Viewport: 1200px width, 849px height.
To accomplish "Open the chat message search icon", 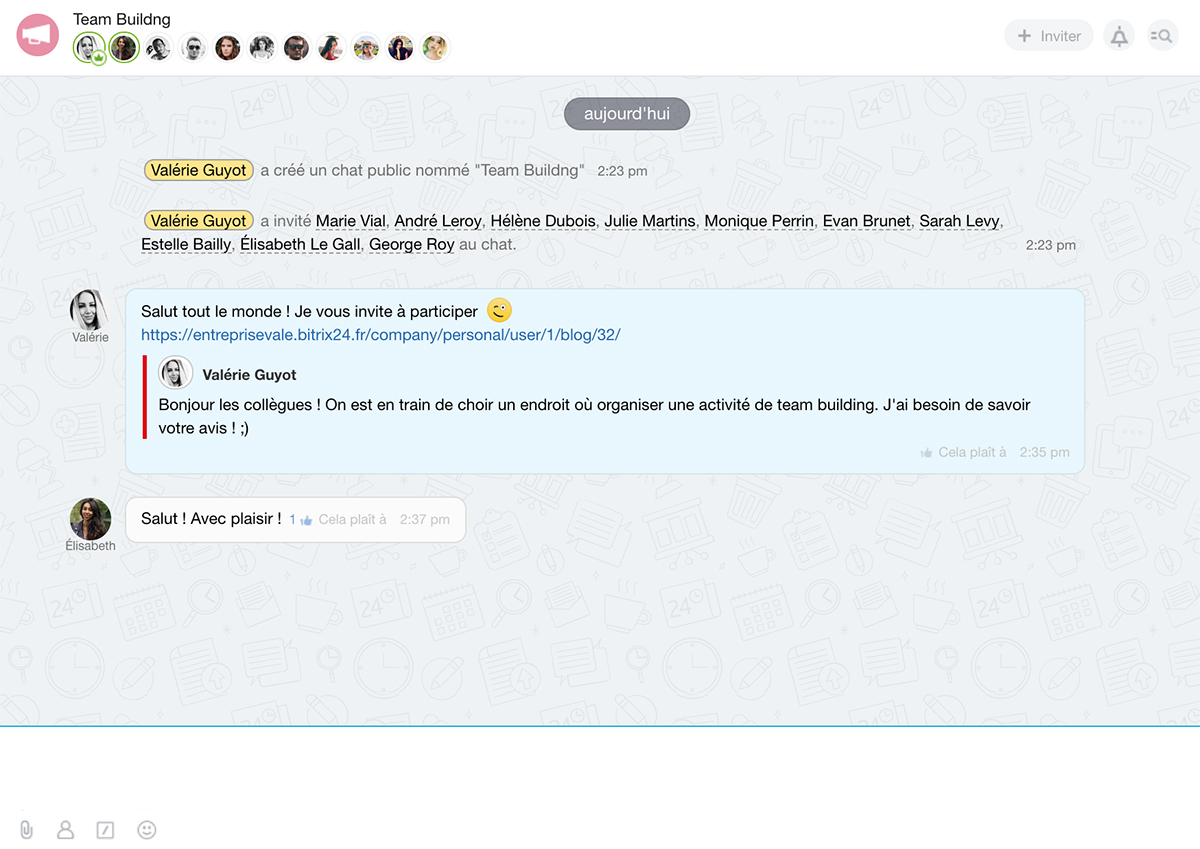I will coord(1162,36).
